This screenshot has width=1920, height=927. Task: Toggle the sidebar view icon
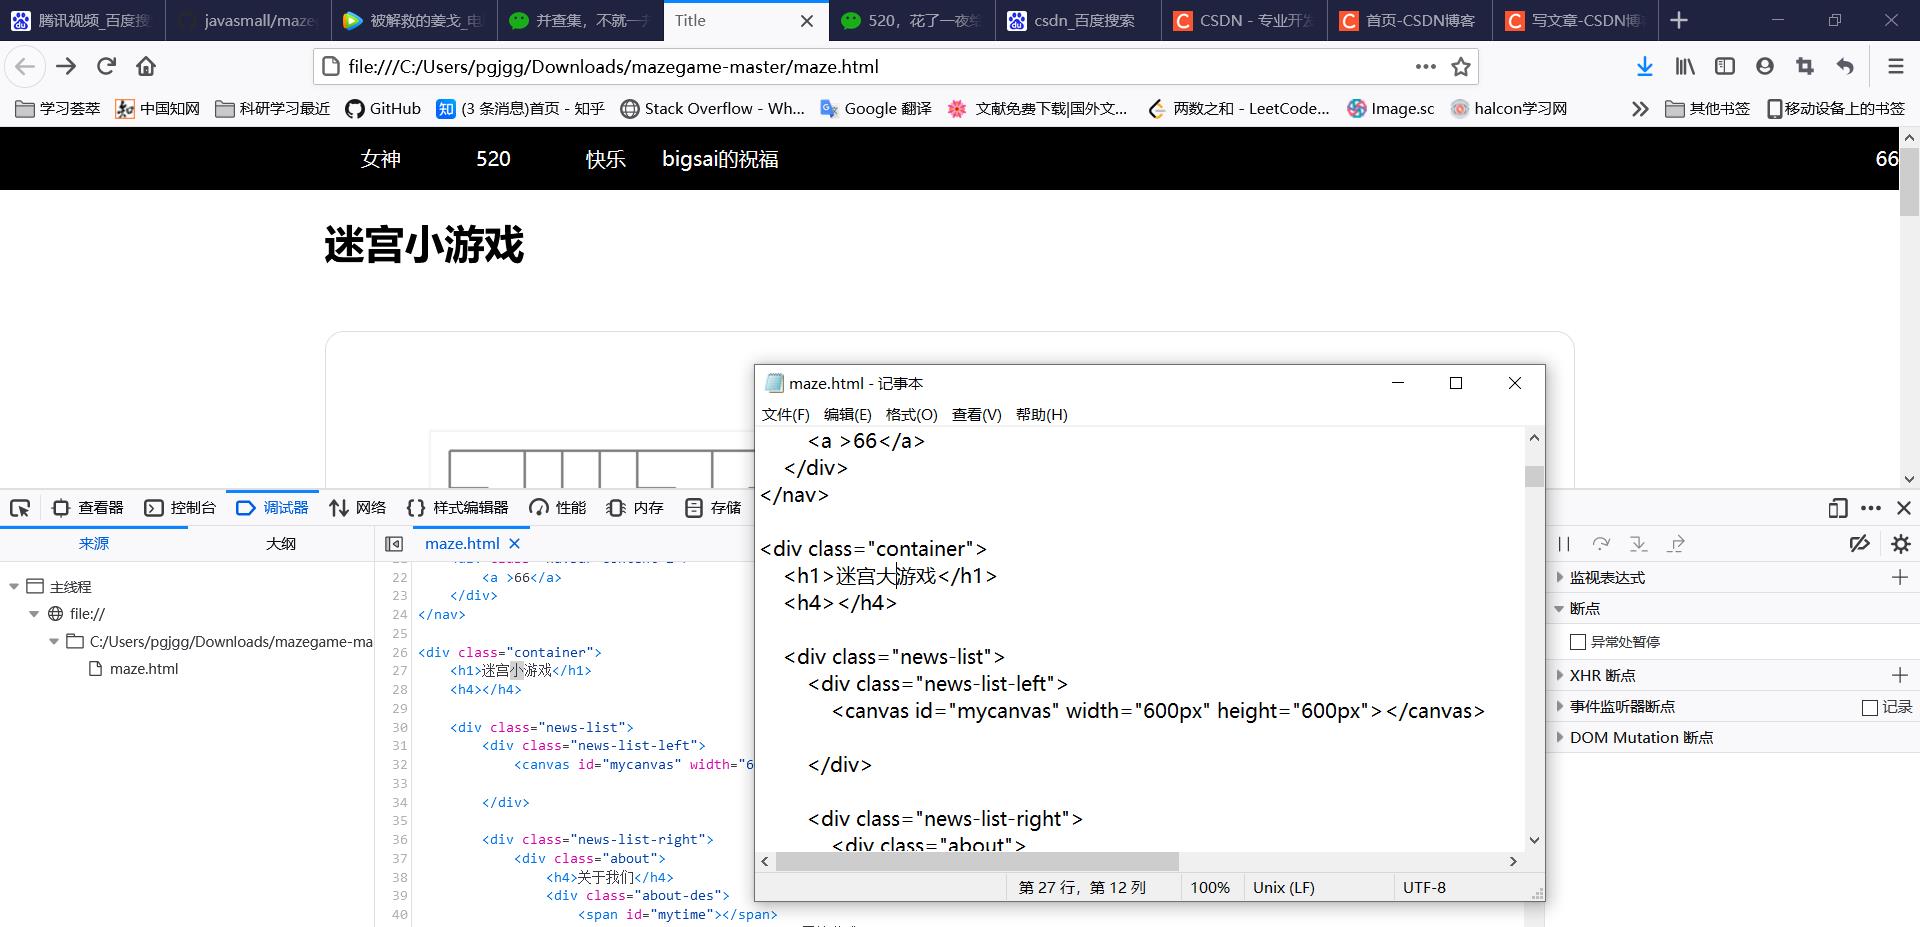1725,67
